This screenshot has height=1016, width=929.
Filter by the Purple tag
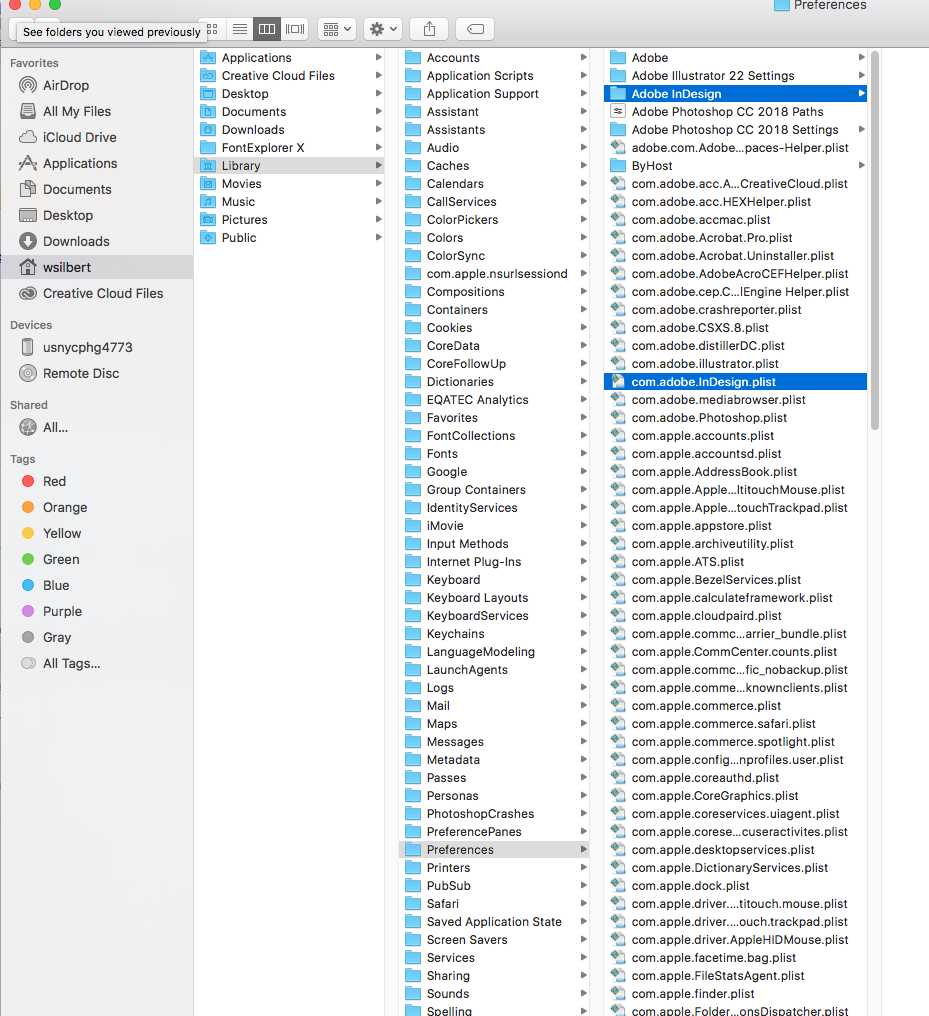point(97,612)
